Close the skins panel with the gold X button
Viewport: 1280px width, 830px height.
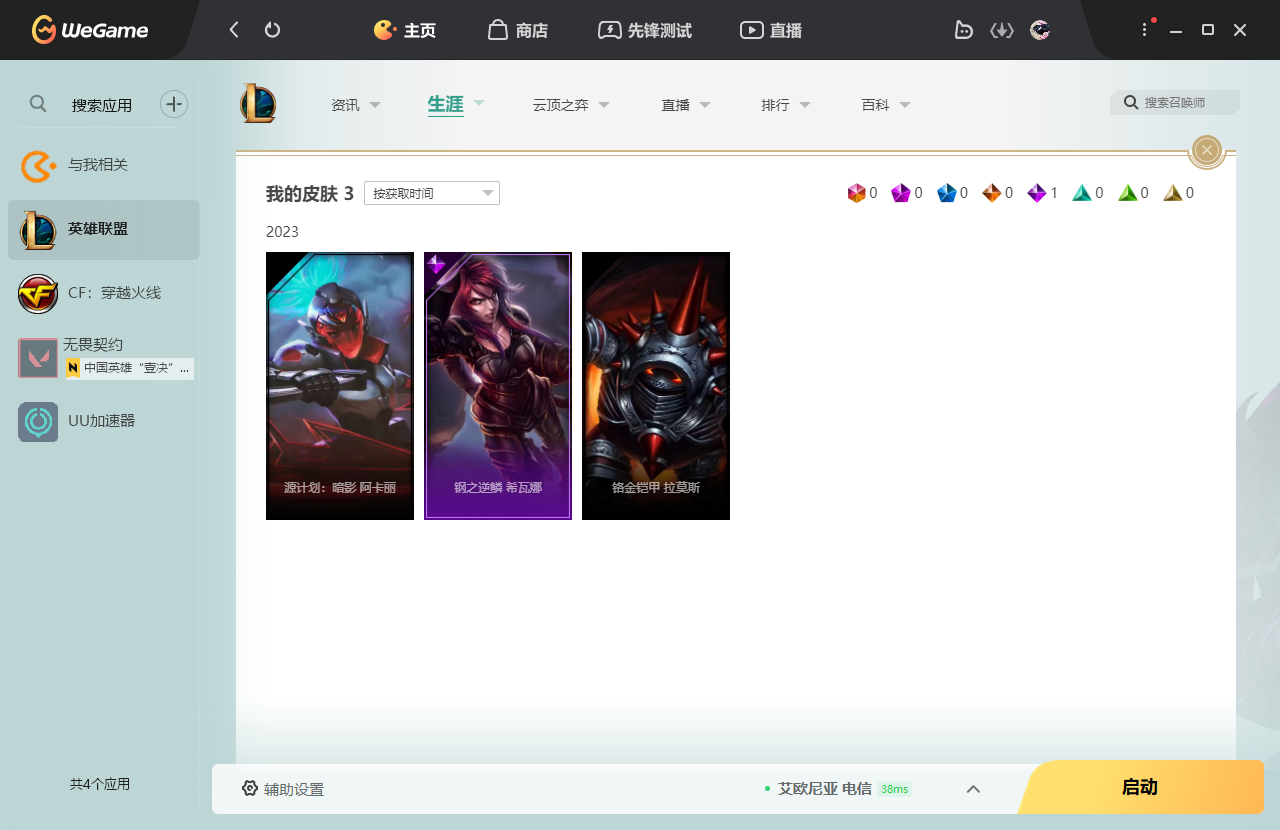pos(1207,151)
